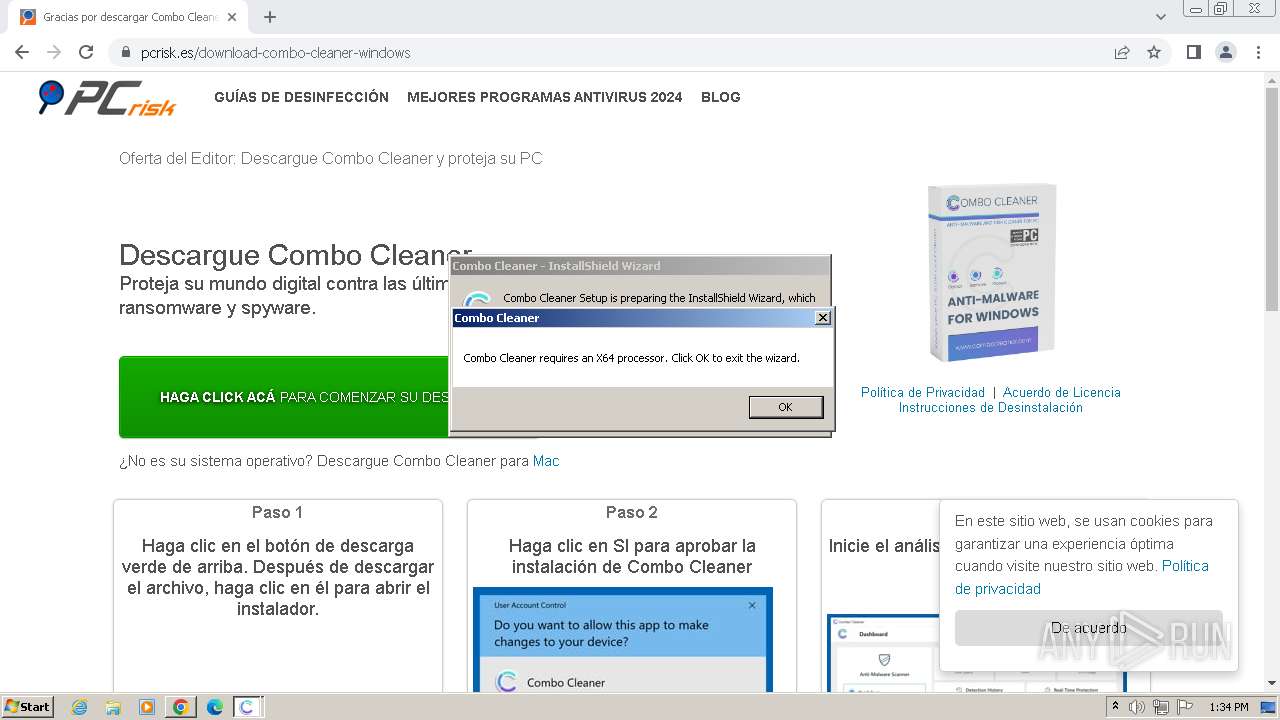Screen dimensions: 1280x720
Task: Click the Combo Cleaner product box image
Action: click(x=991, y=272)
